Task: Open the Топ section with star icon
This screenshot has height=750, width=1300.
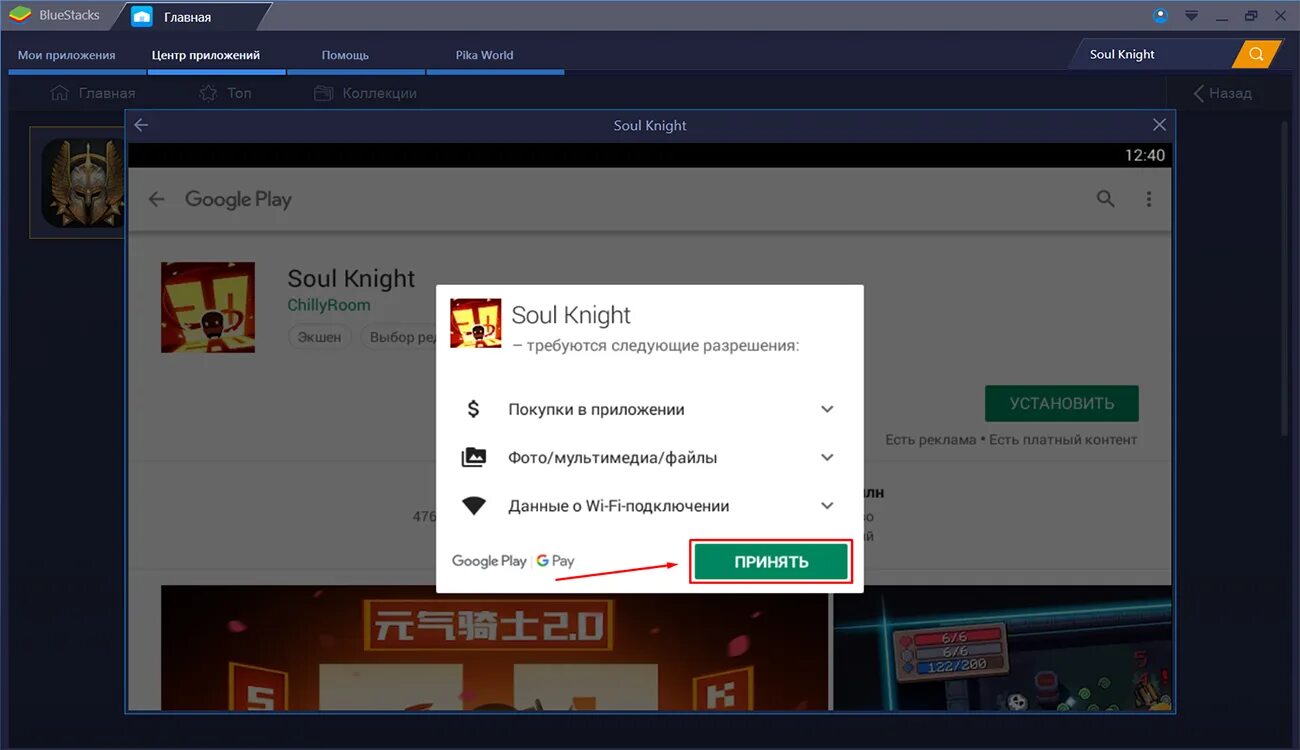Action: [225, 93]
